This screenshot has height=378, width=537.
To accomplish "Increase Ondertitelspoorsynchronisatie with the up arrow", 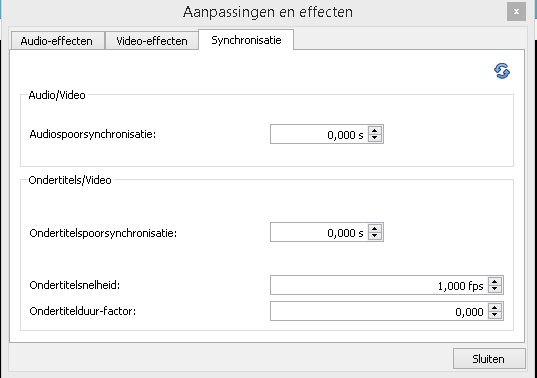I will click(x=375, y=228).
